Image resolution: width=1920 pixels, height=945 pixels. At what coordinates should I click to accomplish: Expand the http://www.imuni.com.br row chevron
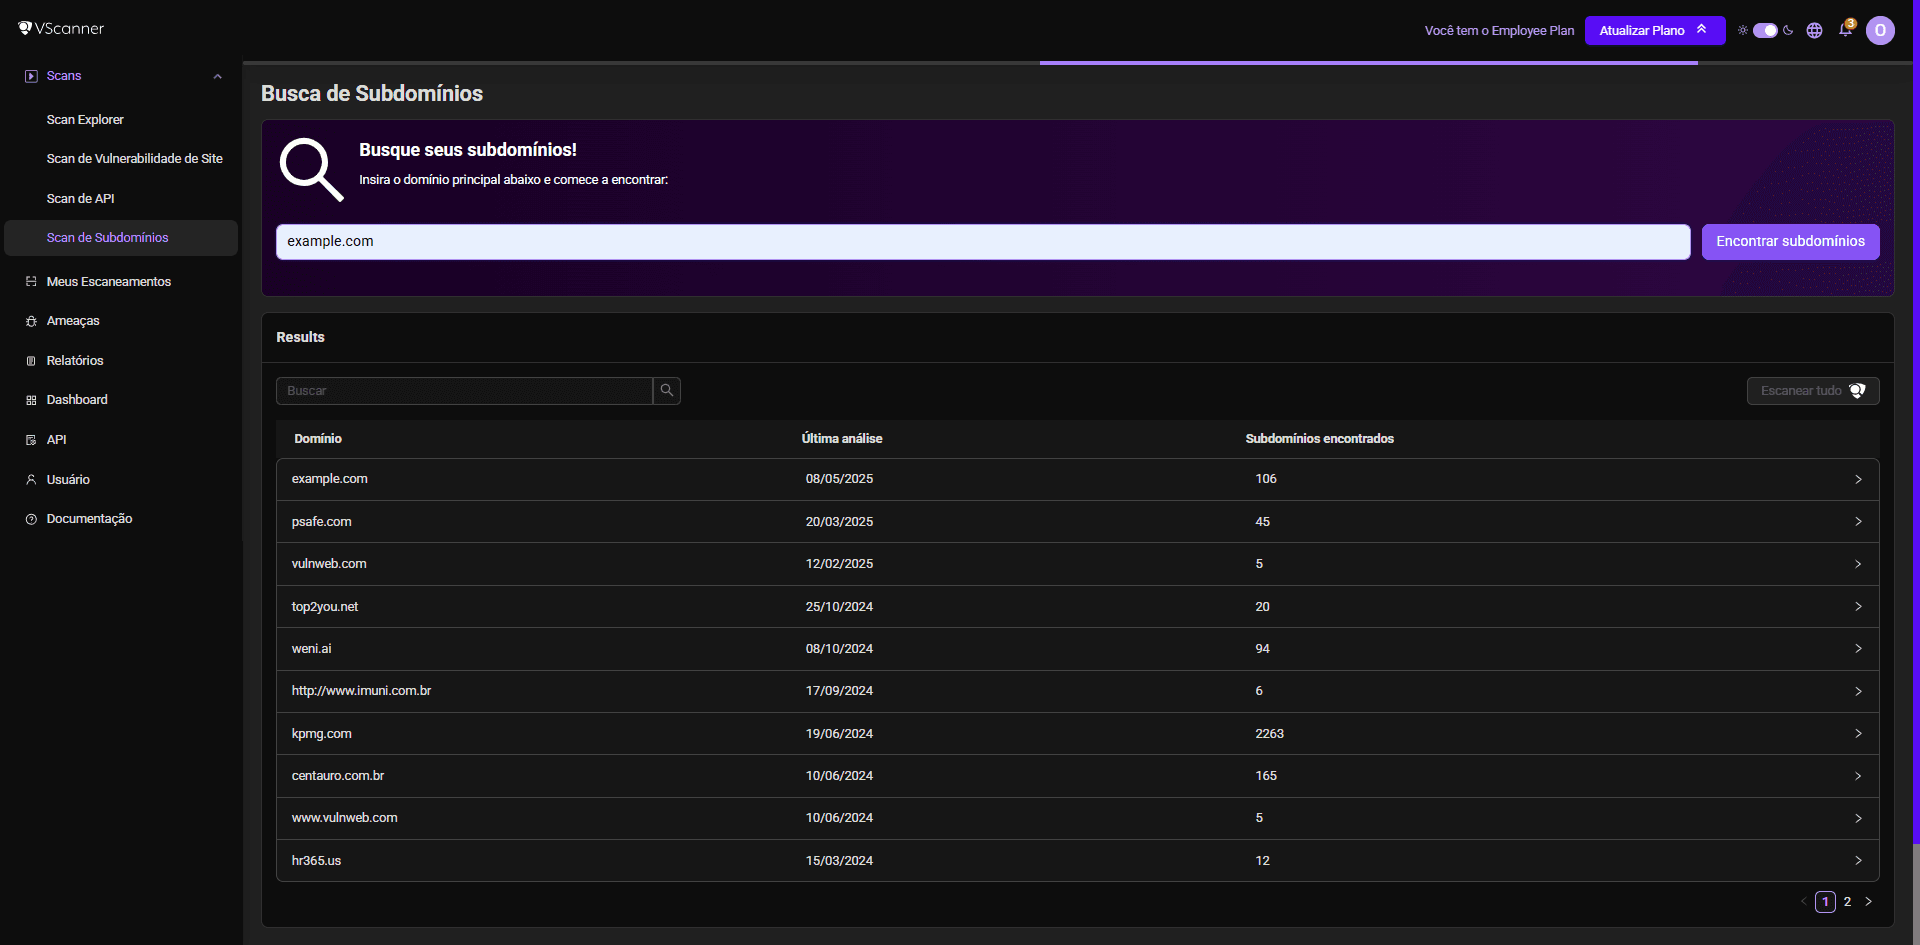point(1858,691)
